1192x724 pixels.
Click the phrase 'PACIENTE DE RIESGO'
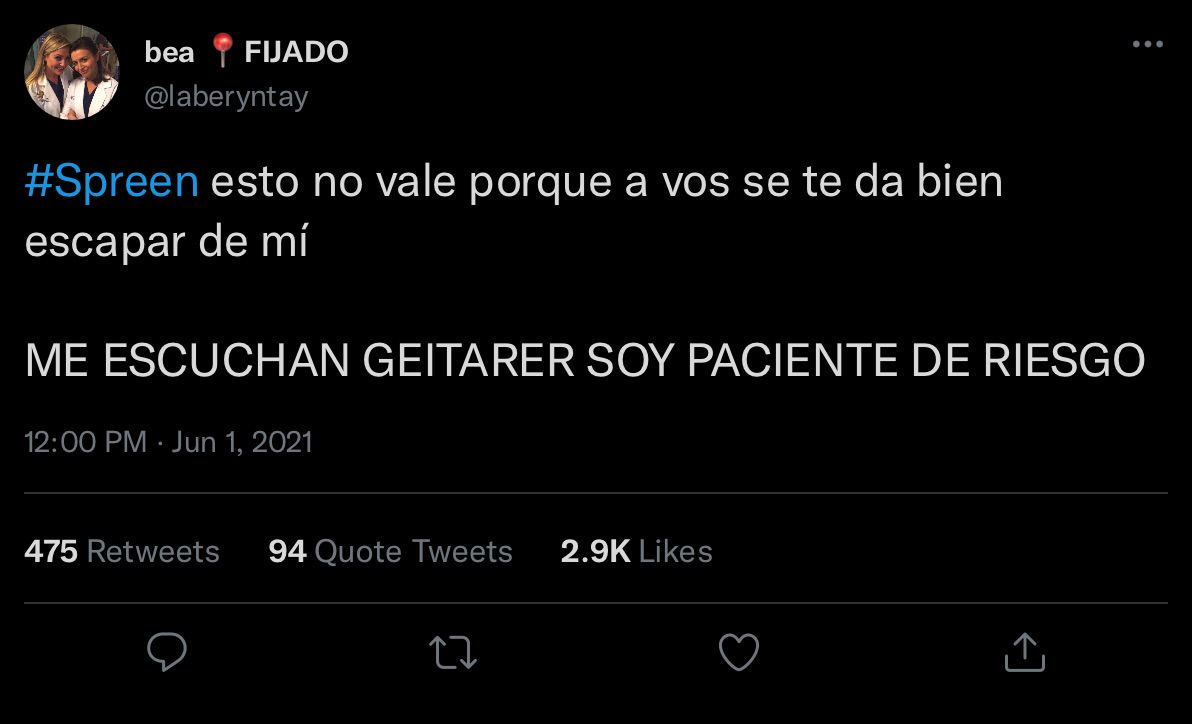pyautogui.click(x=916, y=360)
